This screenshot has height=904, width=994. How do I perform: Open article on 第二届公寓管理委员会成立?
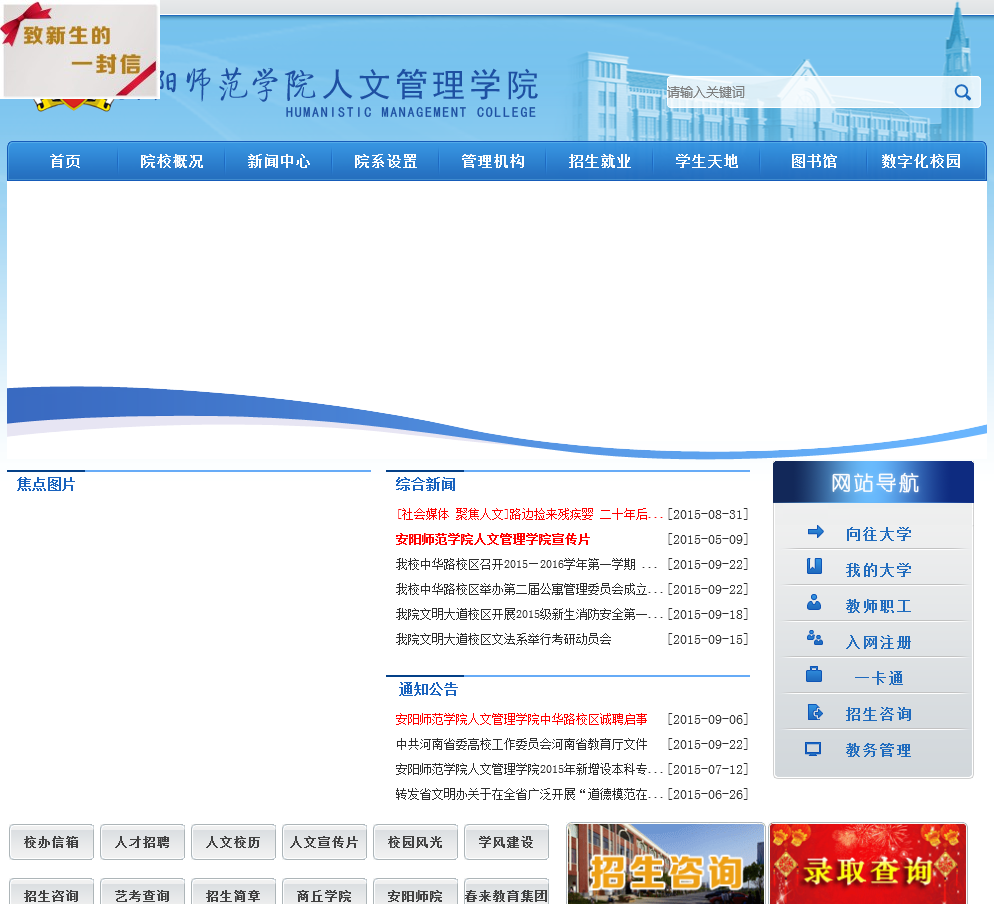click(x=529, y=590)
